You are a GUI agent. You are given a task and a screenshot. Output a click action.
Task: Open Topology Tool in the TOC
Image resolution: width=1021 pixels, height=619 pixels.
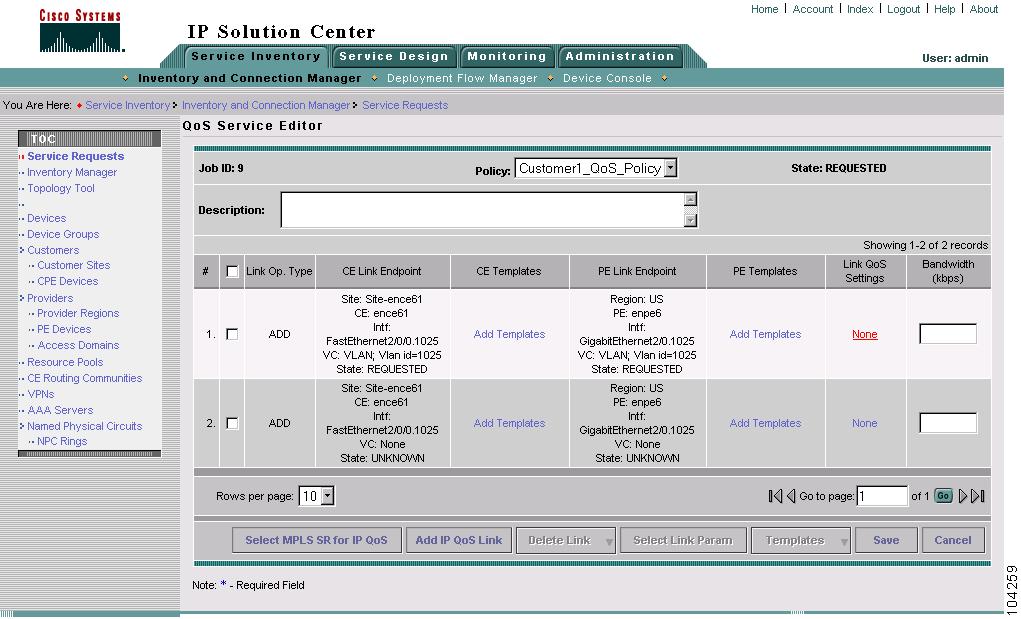point(61,188)
